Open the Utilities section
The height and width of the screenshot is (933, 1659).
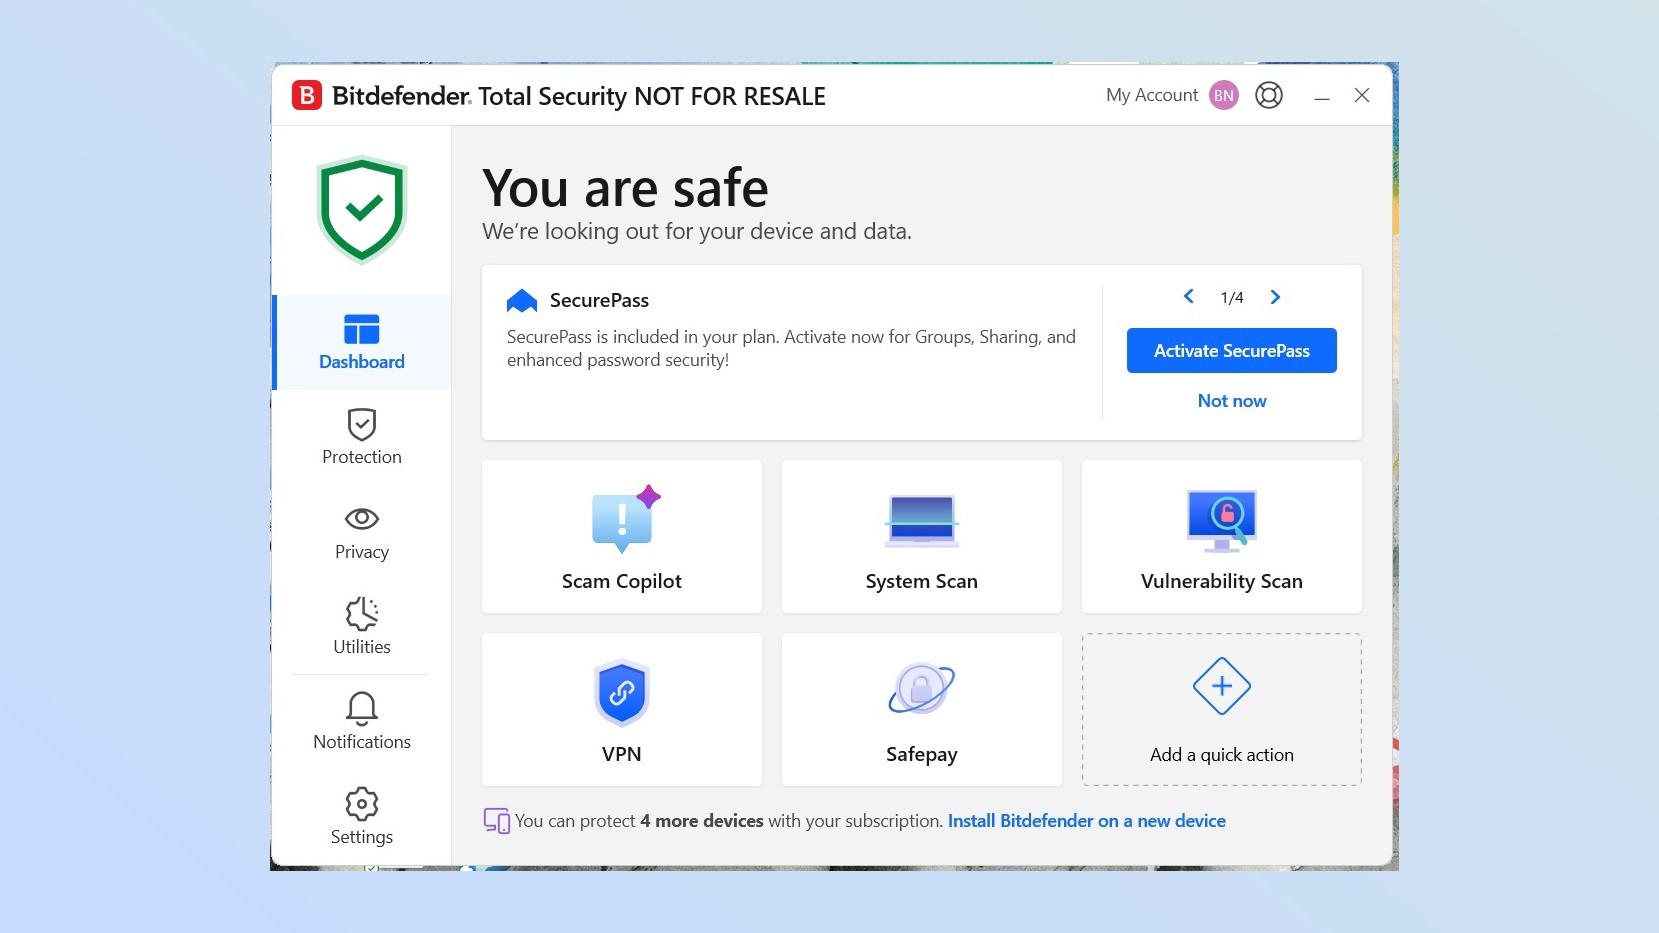(x=362, y=627)
